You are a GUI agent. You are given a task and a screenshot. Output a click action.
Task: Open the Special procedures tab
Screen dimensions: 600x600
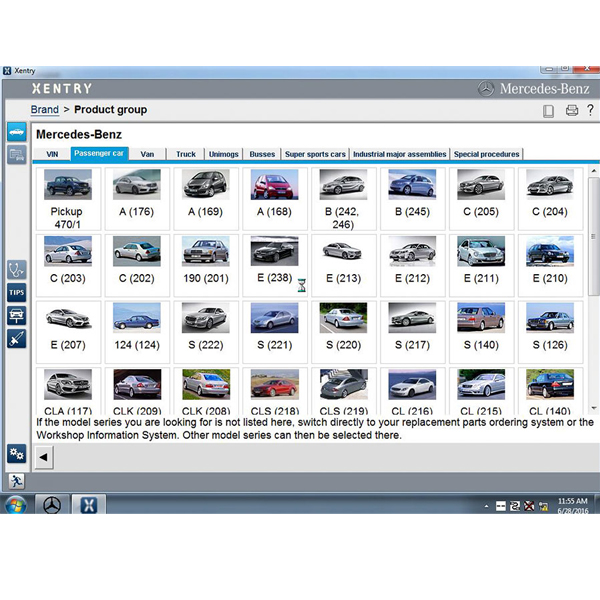(x=486, y=154)
